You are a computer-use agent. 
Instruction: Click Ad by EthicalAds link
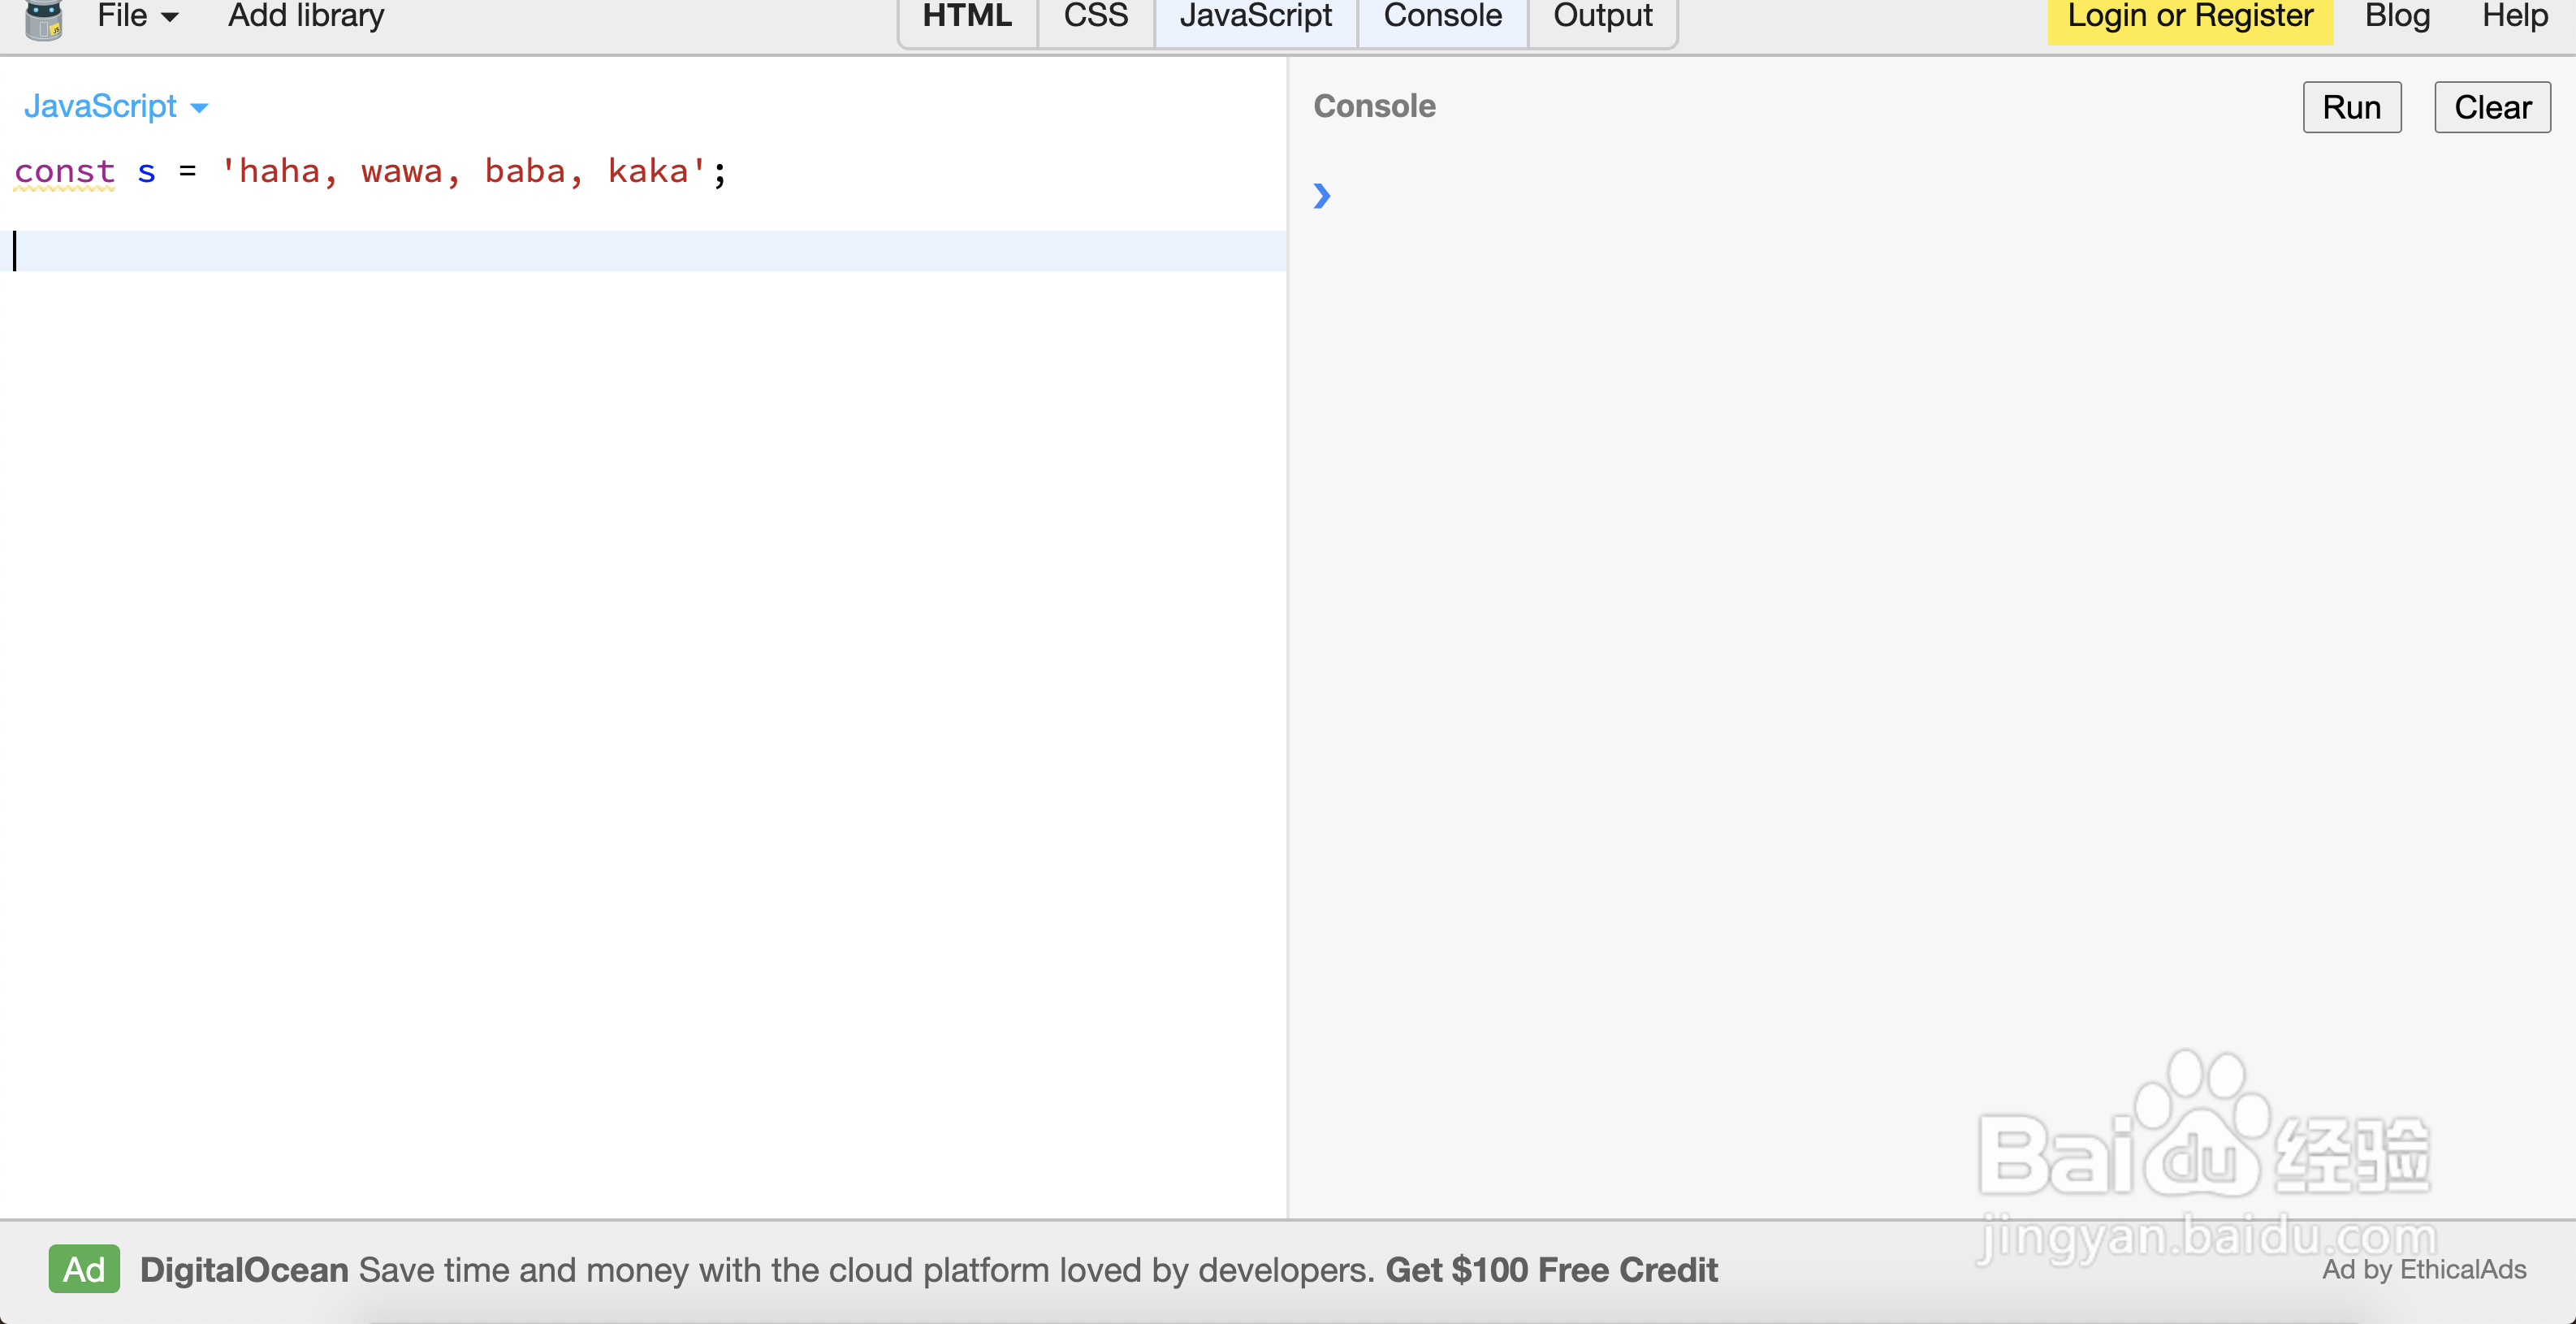[2423, 1268]
